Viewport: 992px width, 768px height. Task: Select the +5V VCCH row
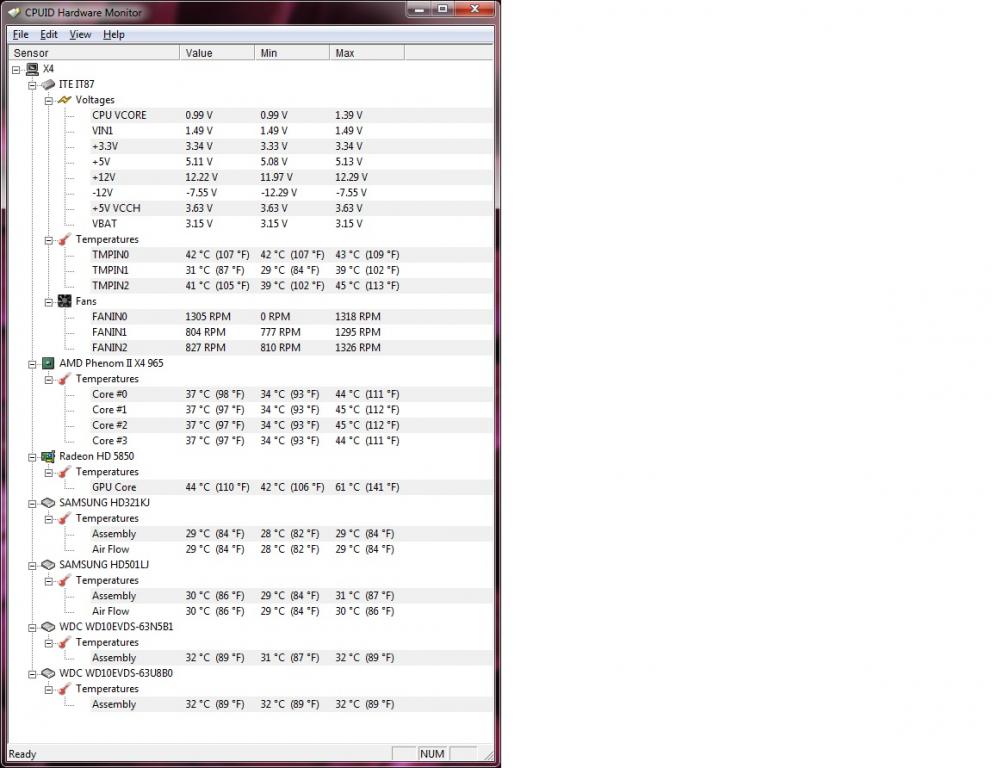(291, 208)
